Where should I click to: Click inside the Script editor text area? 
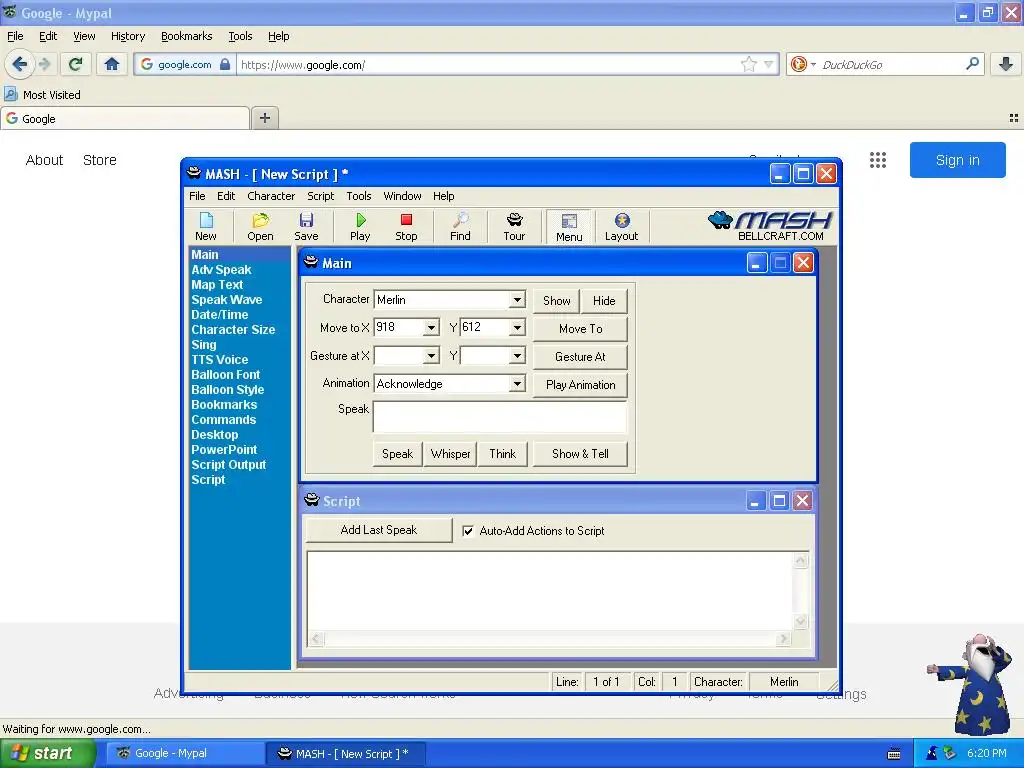(550, 592)
